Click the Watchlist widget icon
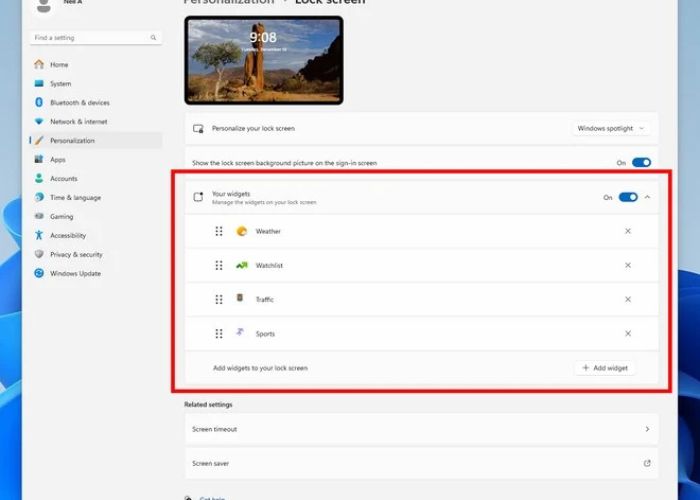Image resolution: width=700 pixels, height=500 pixels. pos(241,265)
